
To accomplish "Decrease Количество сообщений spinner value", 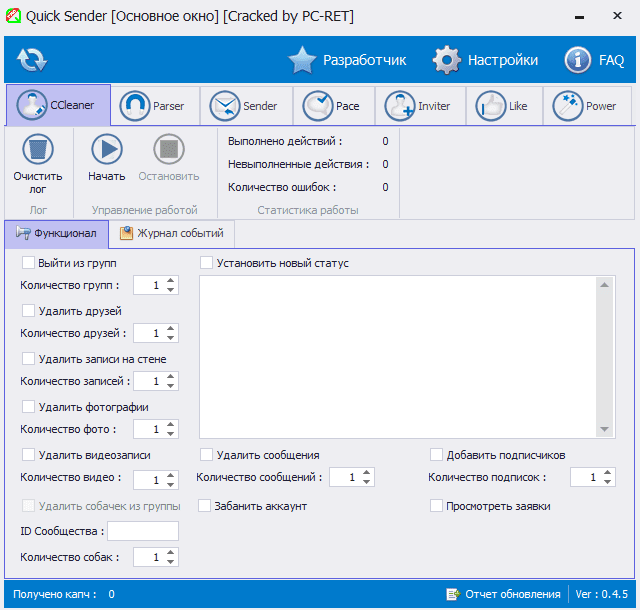I will click(x=367, y=482).
